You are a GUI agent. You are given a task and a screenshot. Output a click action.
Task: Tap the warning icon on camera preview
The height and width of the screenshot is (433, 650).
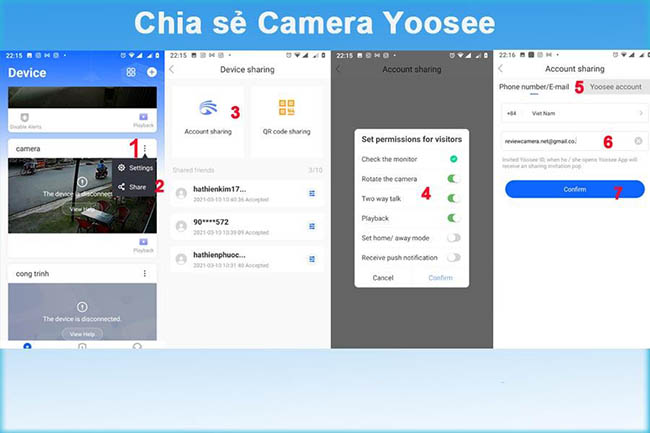click(82, 181)
